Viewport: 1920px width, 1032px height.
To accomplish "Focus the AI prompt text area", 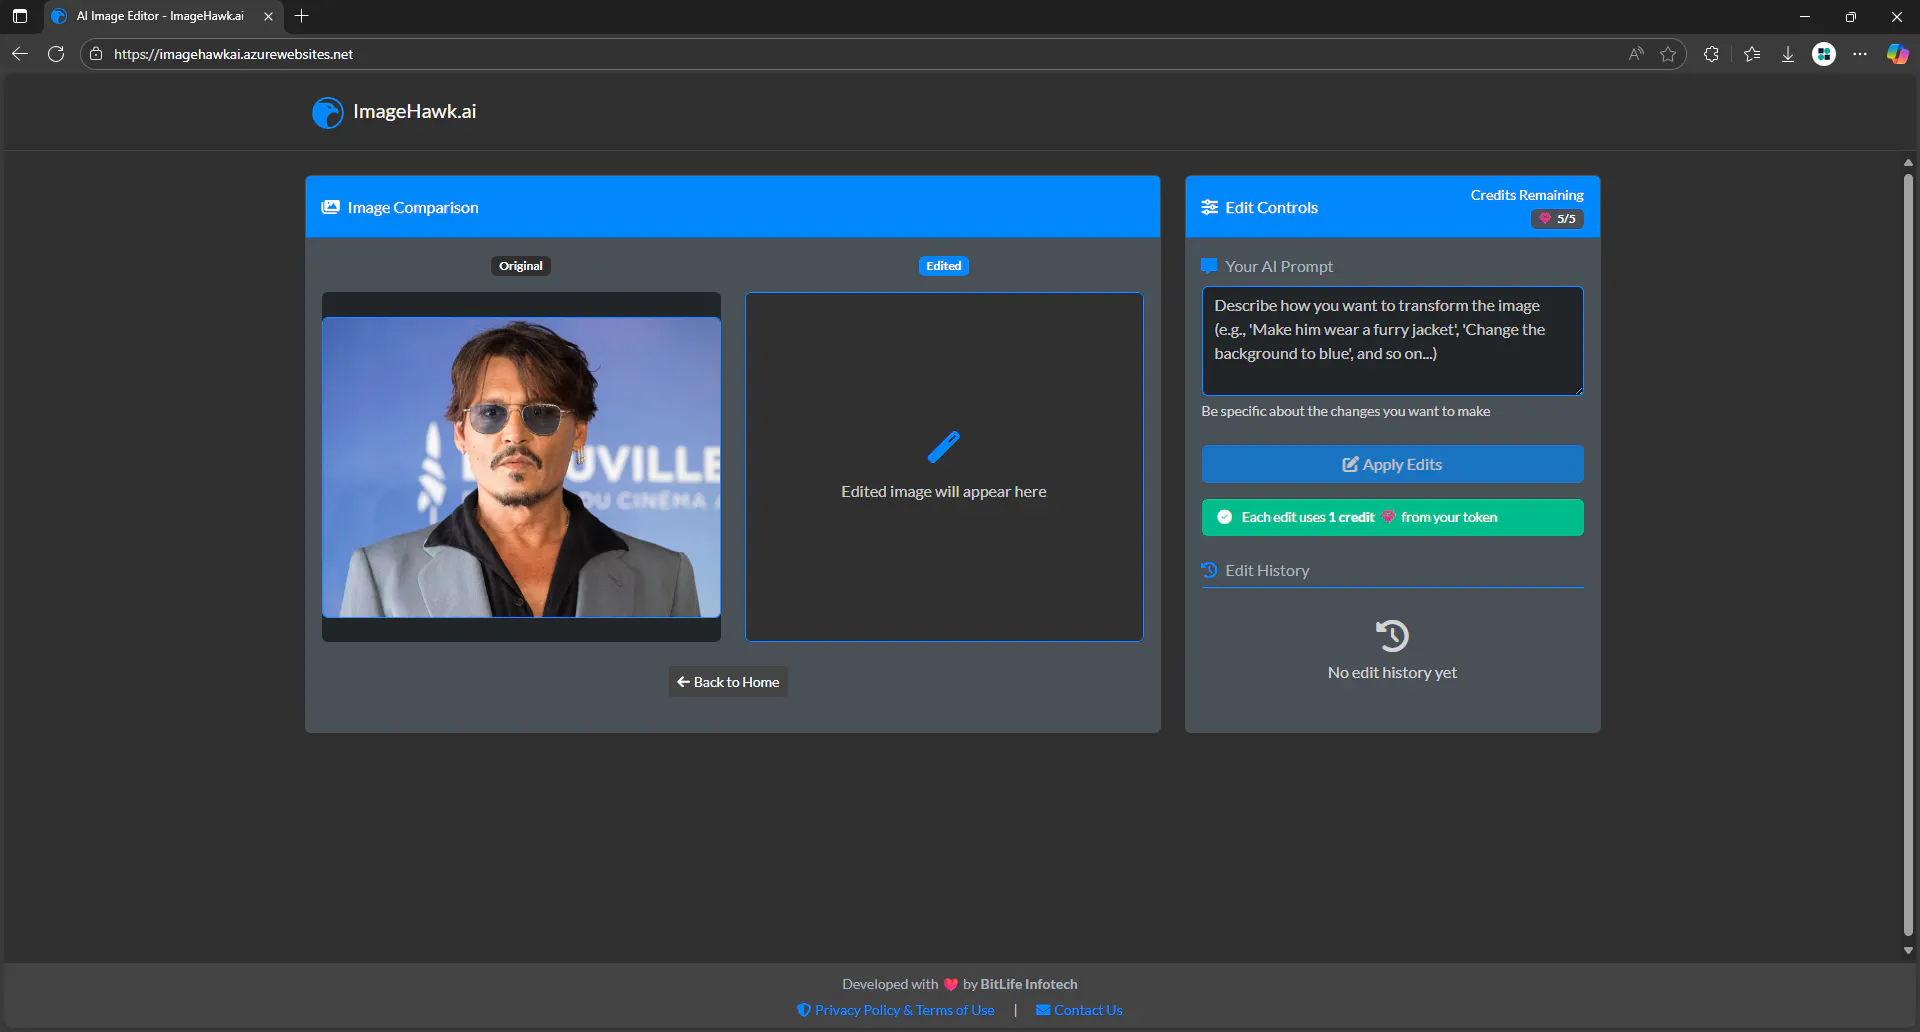I will [x=1392, y=341].
